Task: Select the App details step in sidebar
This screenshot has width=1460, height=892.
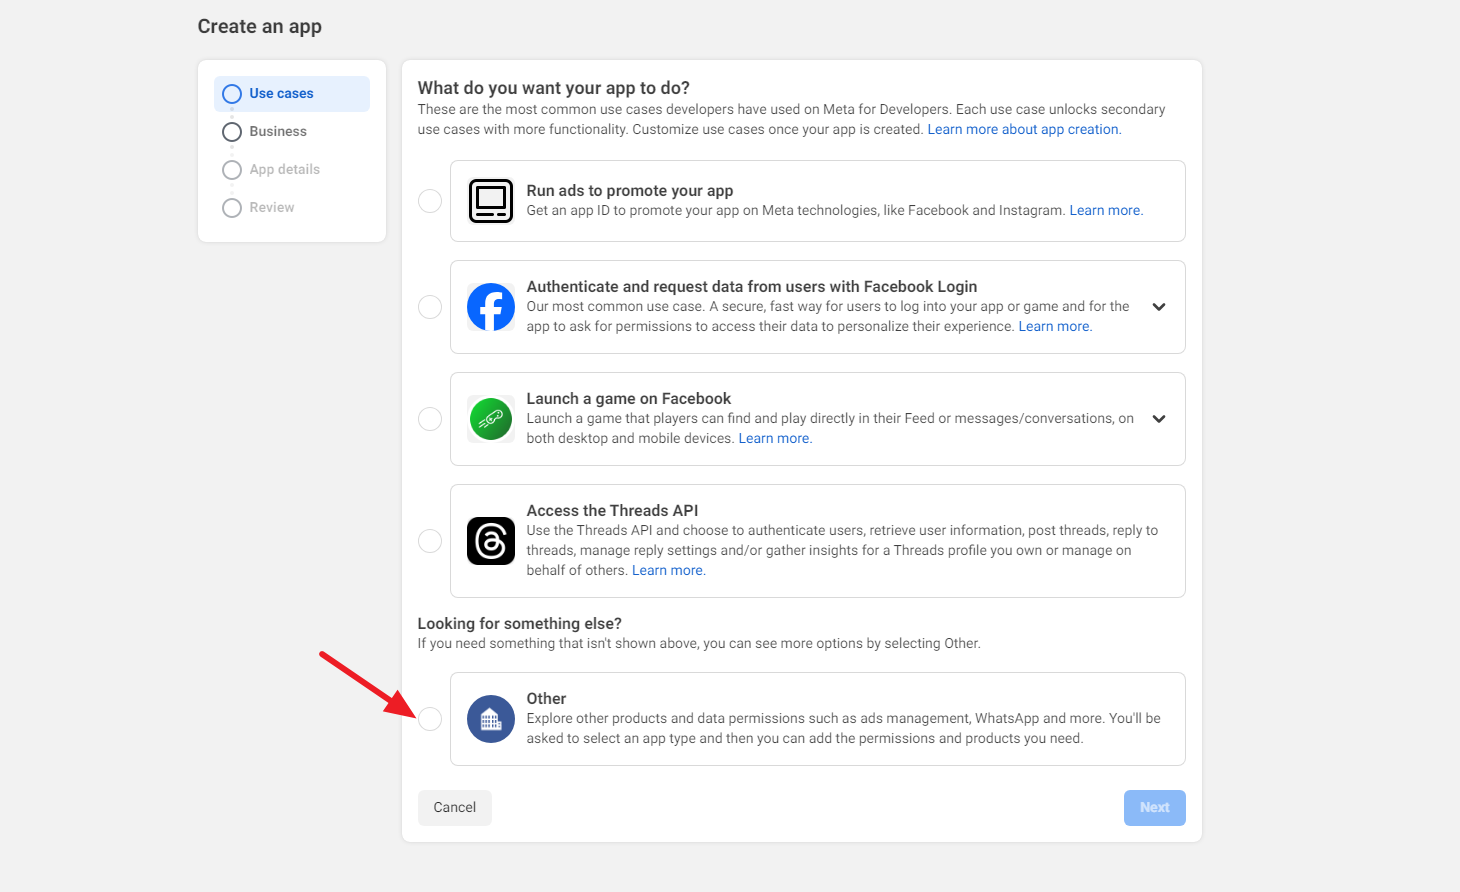Action: coord(232,169)
